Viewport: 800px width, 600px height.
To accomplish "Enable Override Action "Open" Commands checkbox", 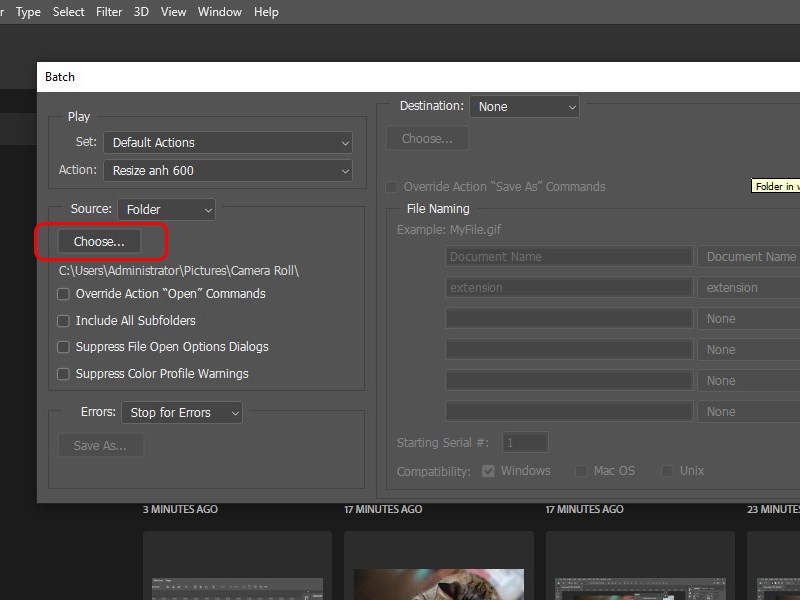I will pos(64,294).
